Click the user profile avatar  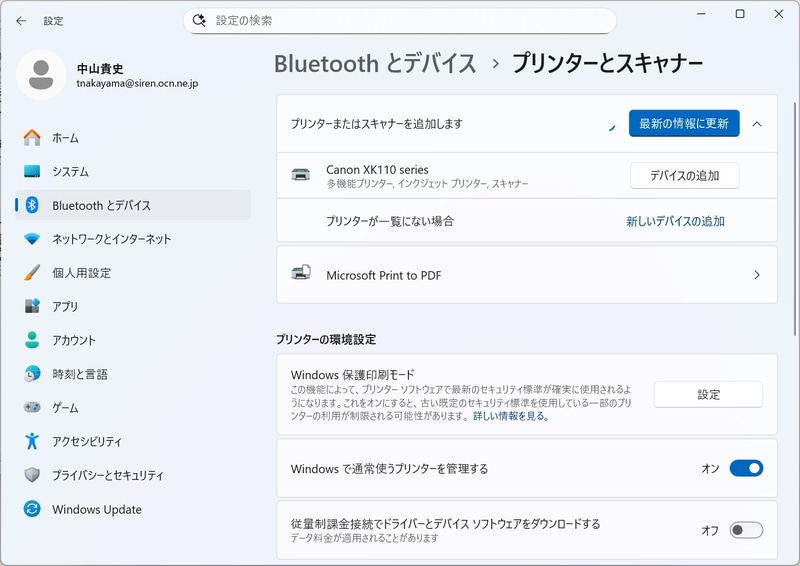tap(41, 75)
